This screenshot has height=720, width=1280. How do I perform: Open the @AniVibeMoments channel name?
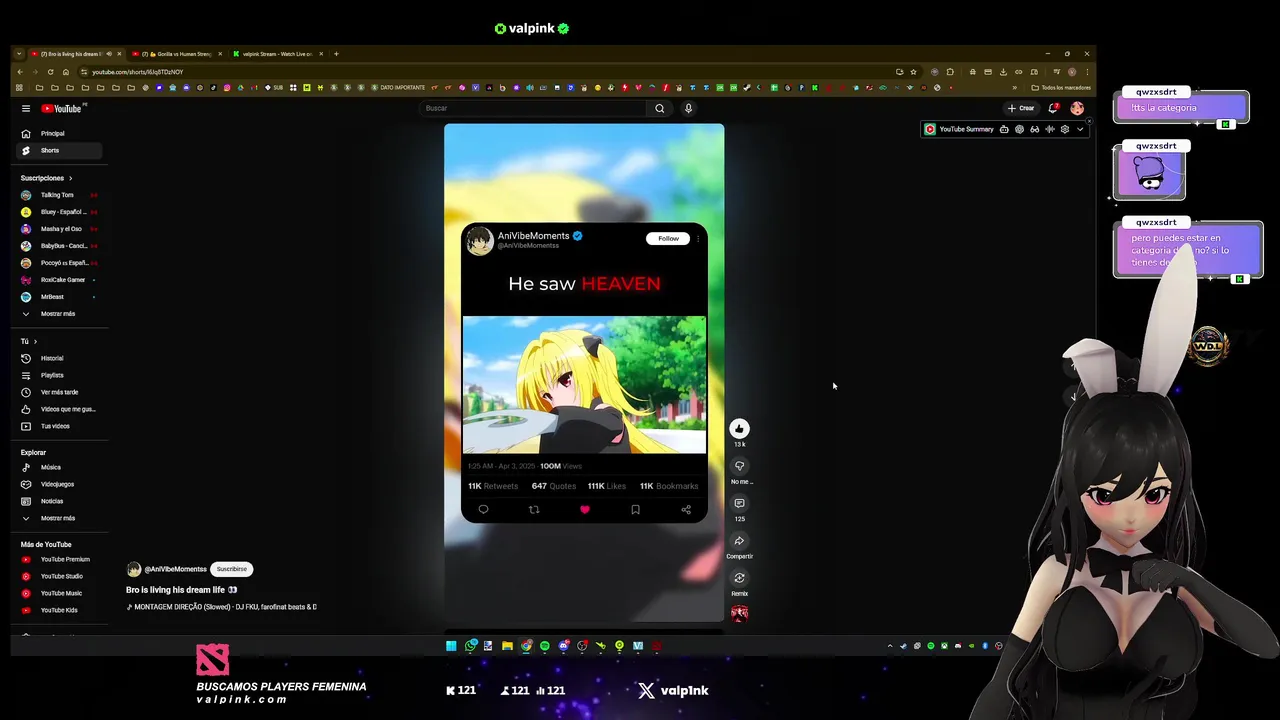click(175, 569)
